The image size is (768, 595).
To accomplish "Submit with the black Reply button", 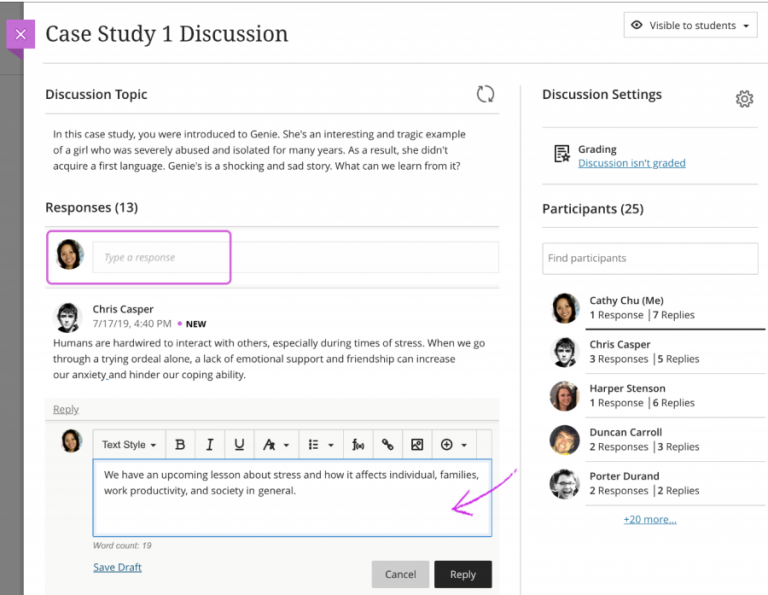I will click(x=463, y=574).
